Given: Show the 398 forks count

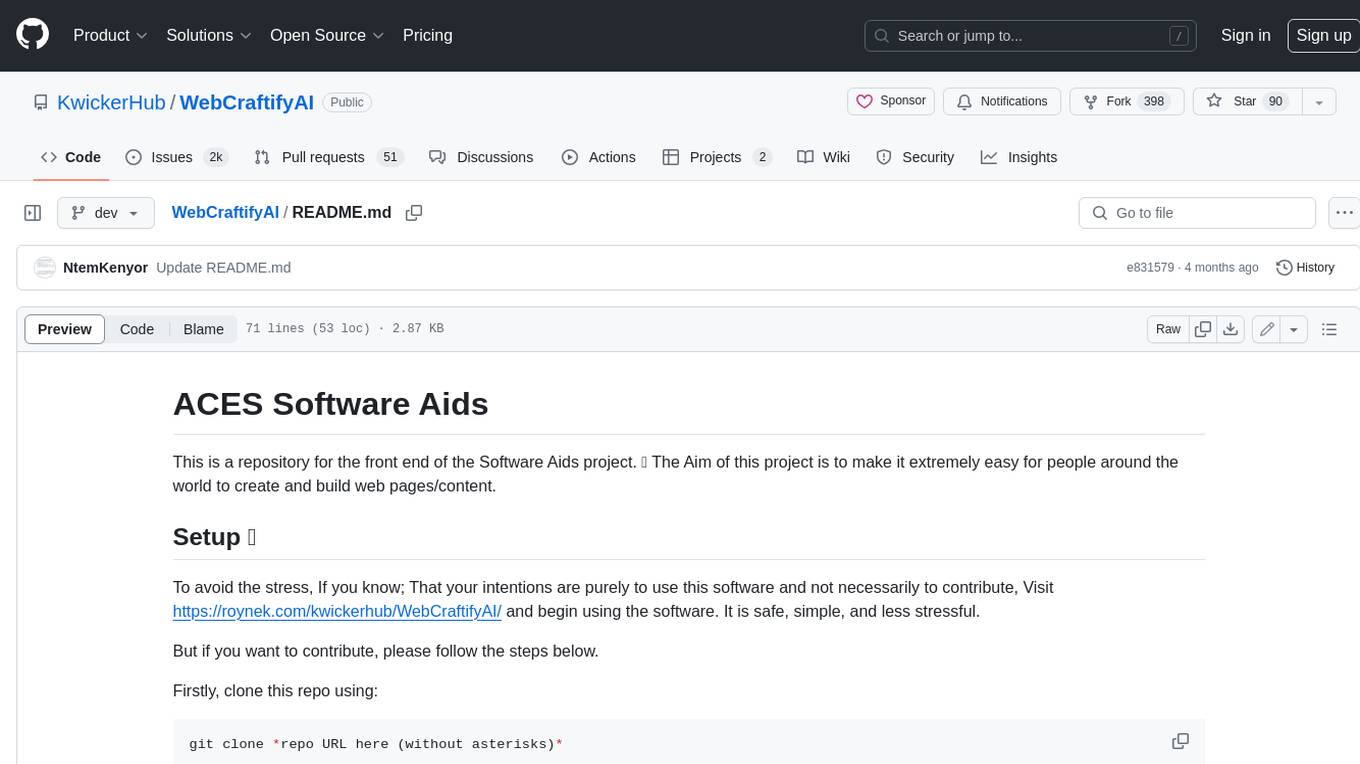Looking at the screenshot, I should (1154, 101).
